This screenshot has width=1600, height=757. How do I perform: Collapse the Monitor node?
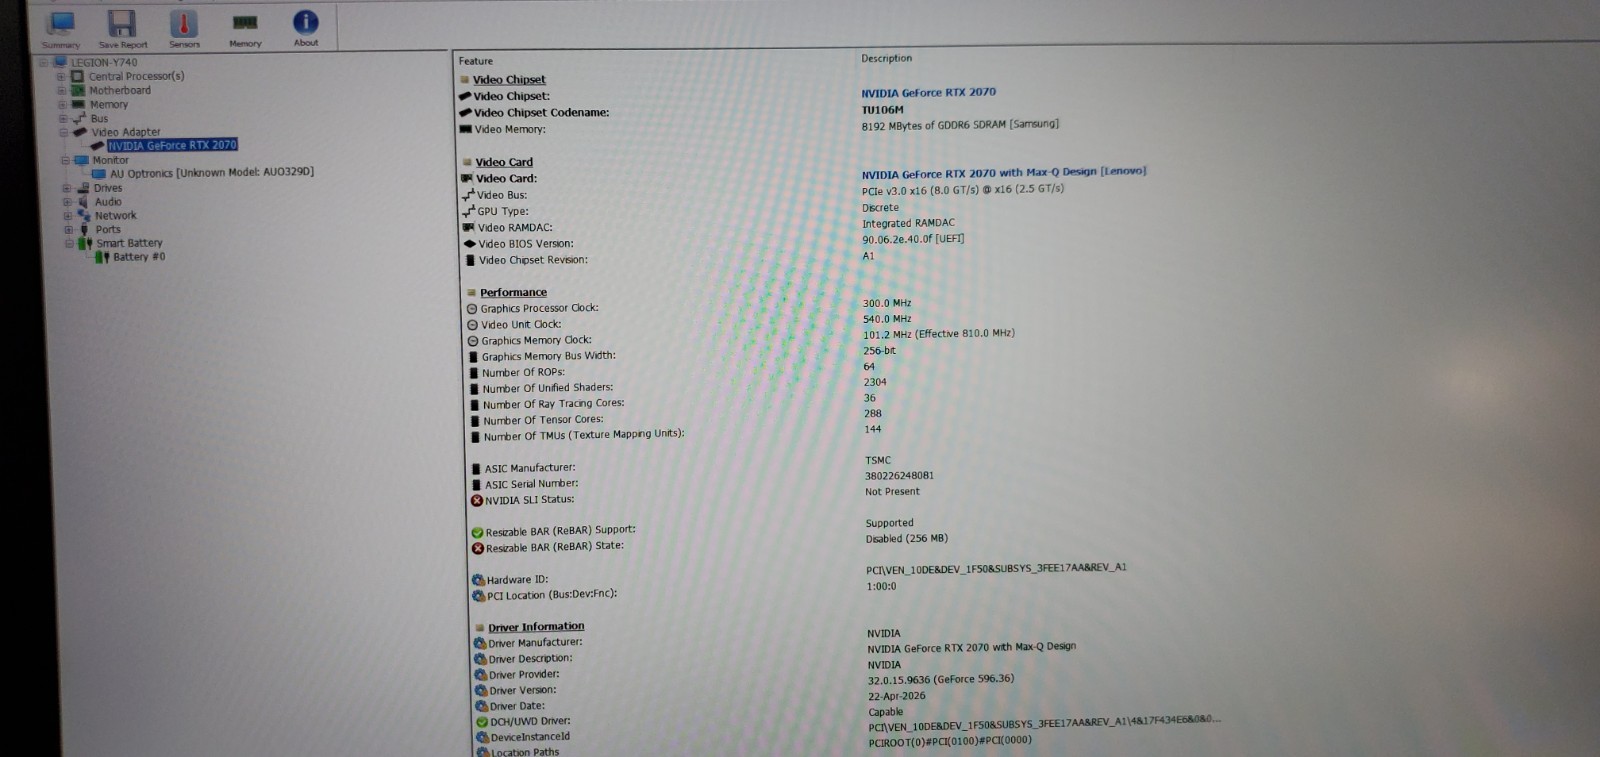click(65, 160)
